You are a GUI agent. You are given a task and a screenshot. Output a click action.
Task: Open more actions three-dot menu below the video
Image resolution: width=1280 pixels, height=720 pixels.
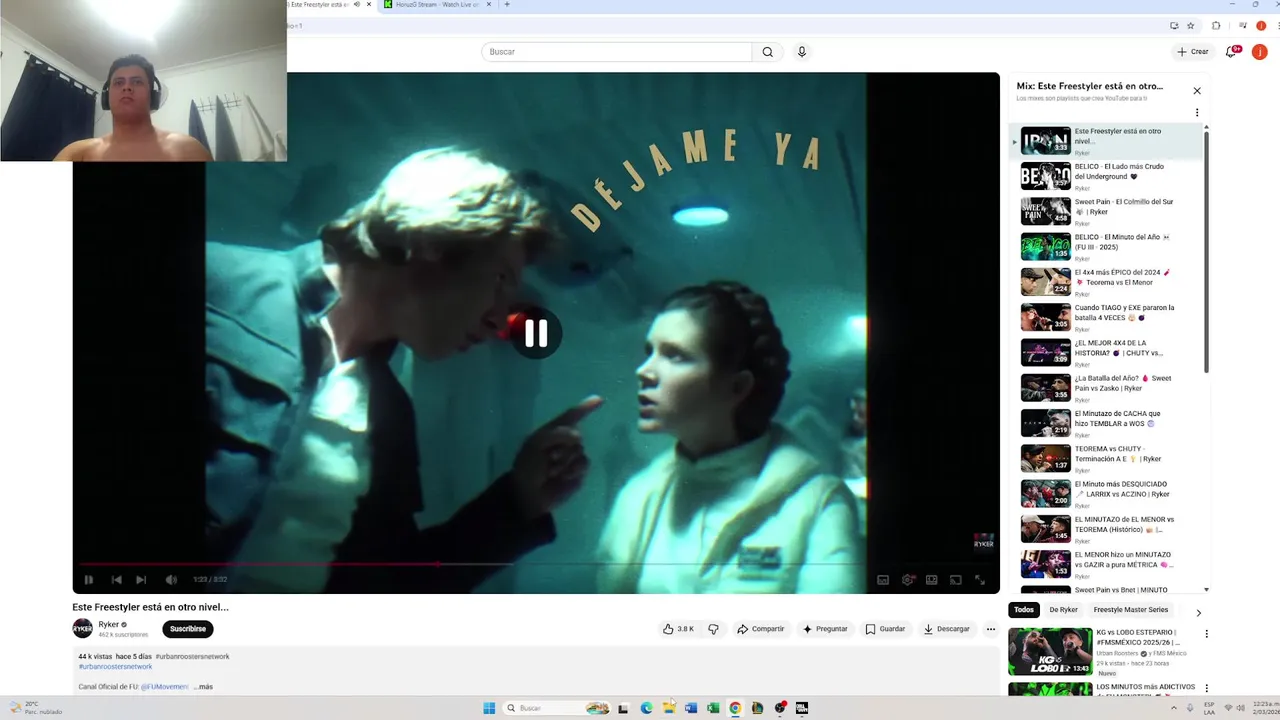click(x=991, y=629)
